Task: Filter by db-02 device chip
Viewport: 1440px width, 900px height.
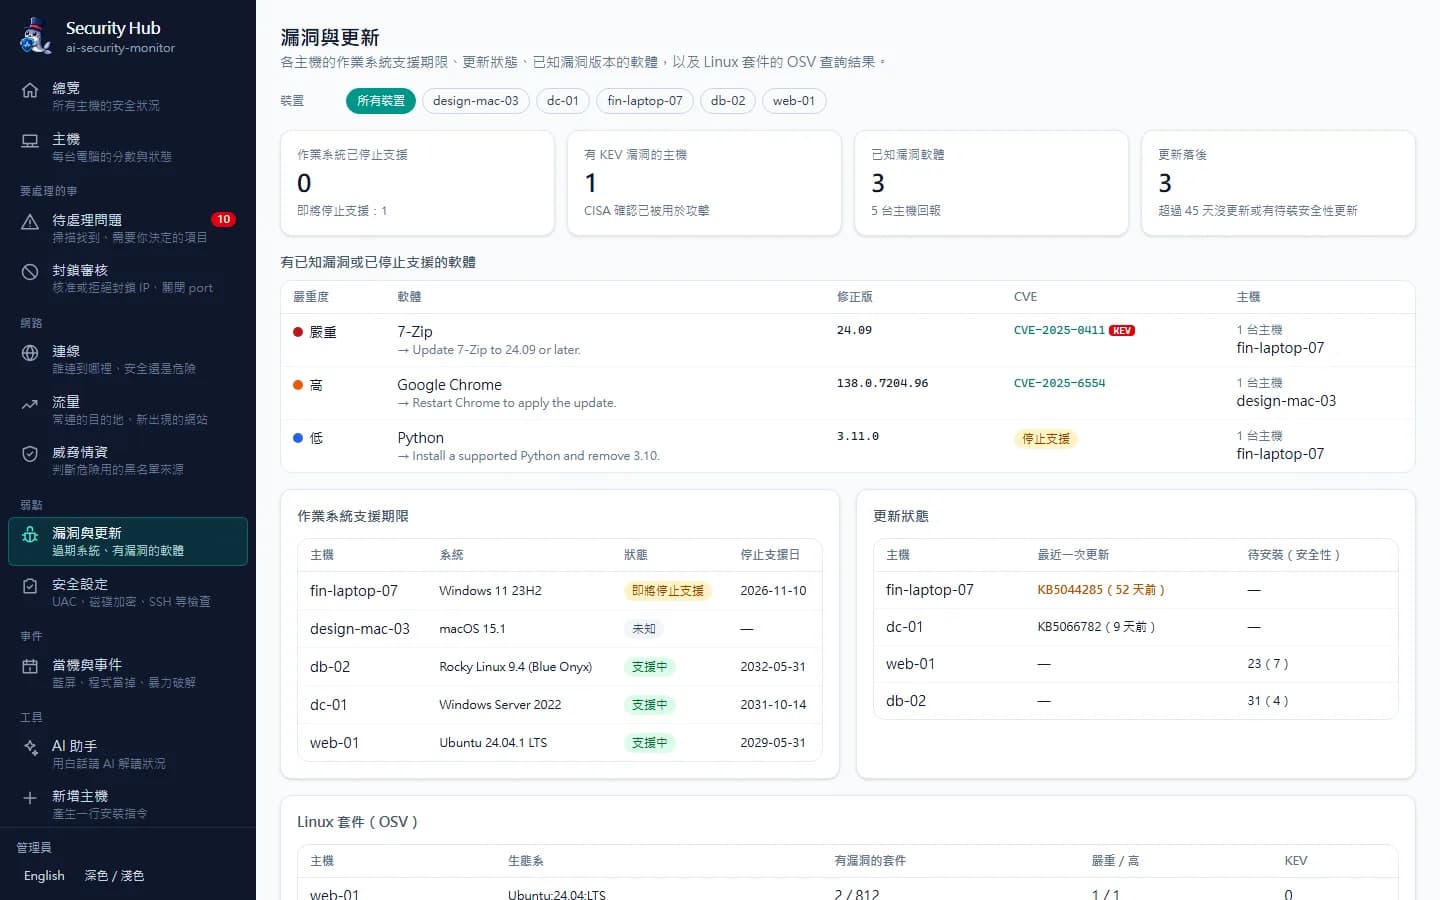Action: tap(728, 101)
